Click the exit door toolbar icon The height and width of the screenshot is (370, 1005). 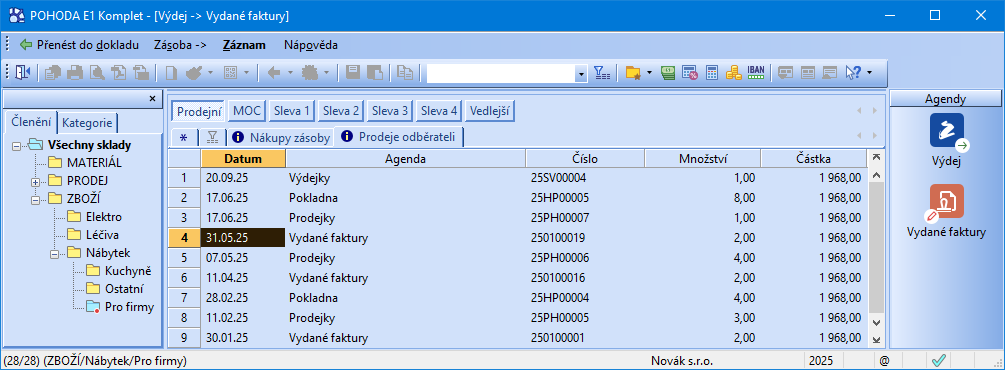pyautogui.click(x=22, y=73)
